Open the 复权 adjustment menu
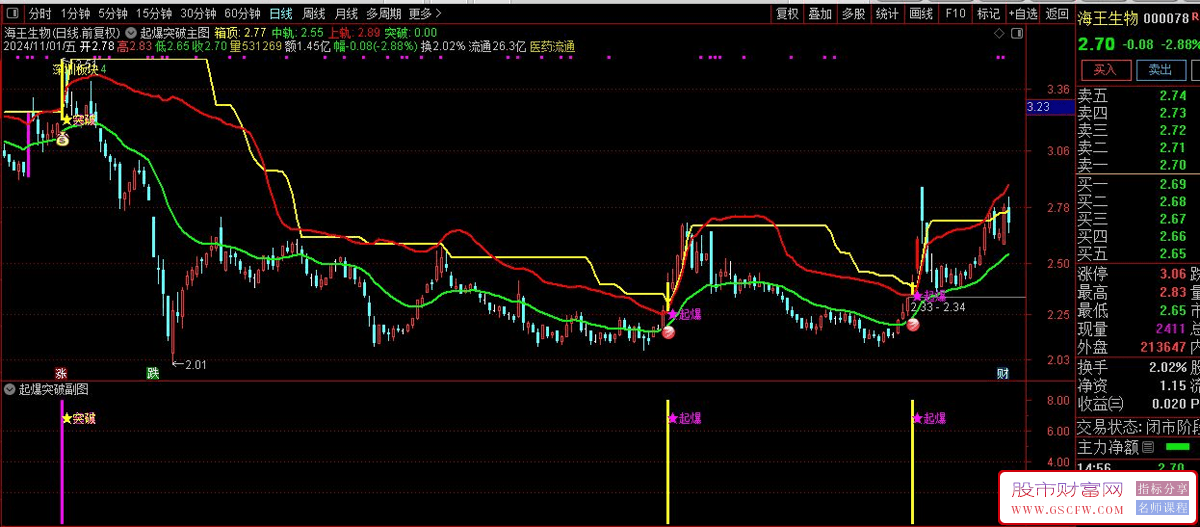The image size is (1200, 527). [787, 14]
